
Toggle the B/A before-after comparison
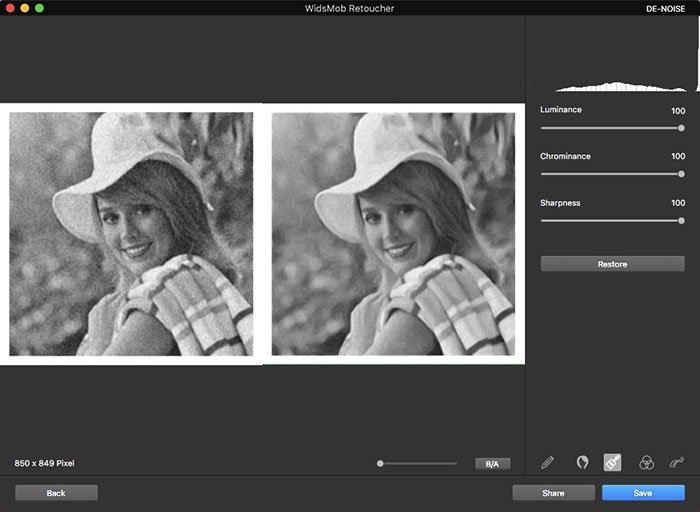pyautogui.click(x=492, y=464)
